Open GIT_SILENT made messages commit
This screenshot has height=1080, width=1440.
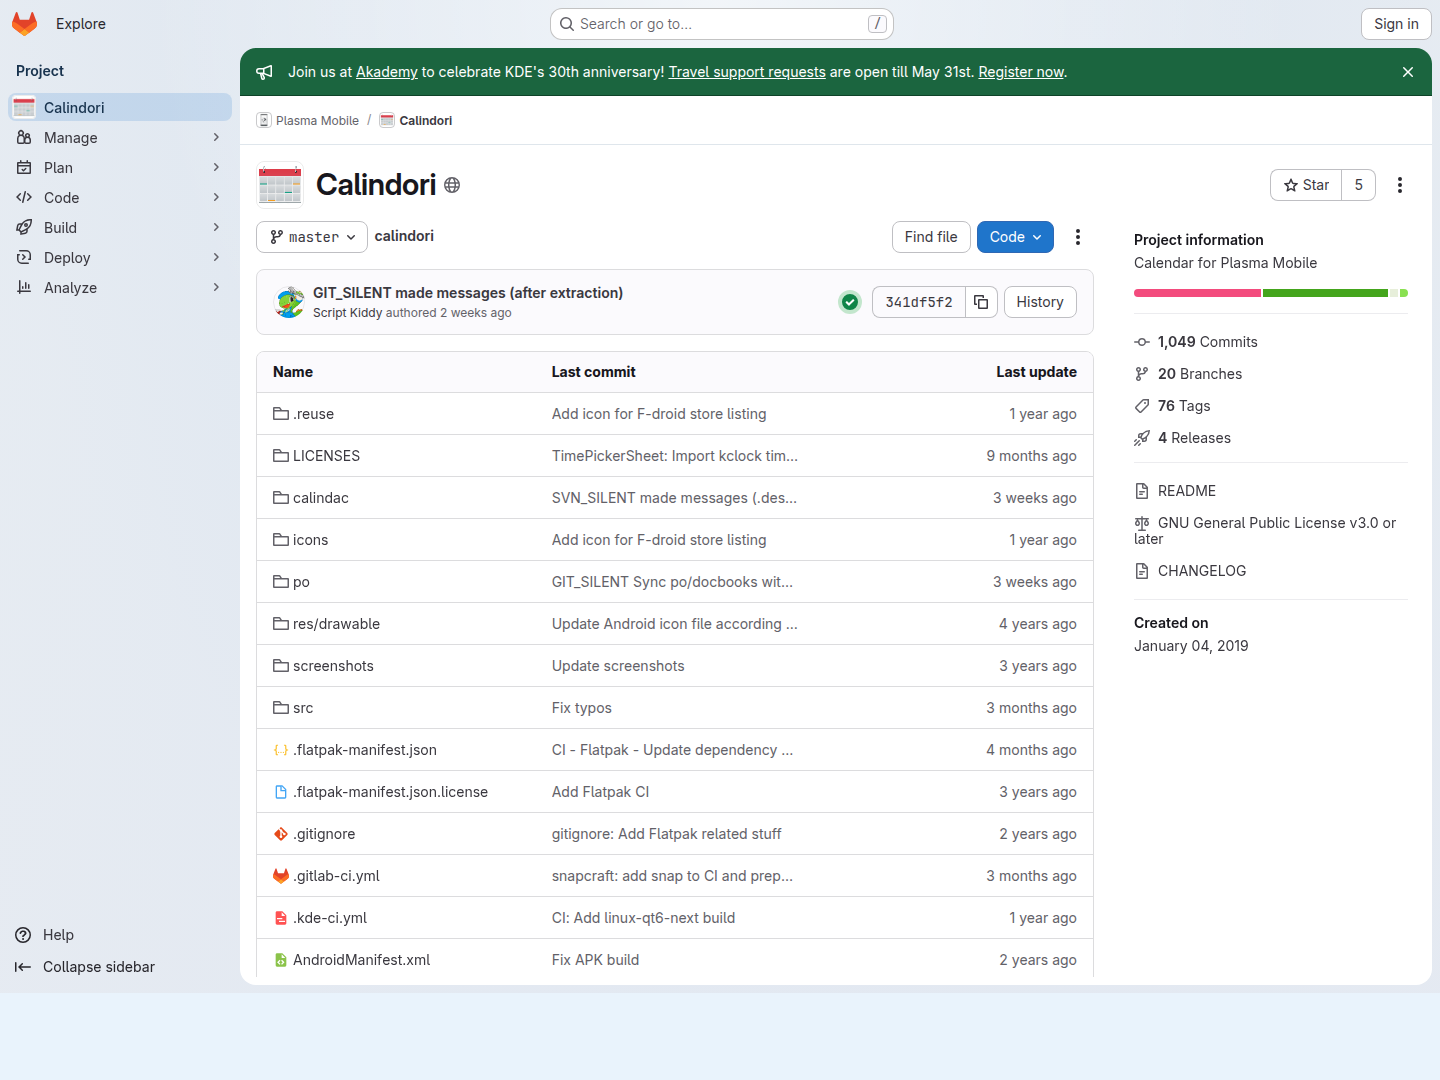tap(468, 293)
